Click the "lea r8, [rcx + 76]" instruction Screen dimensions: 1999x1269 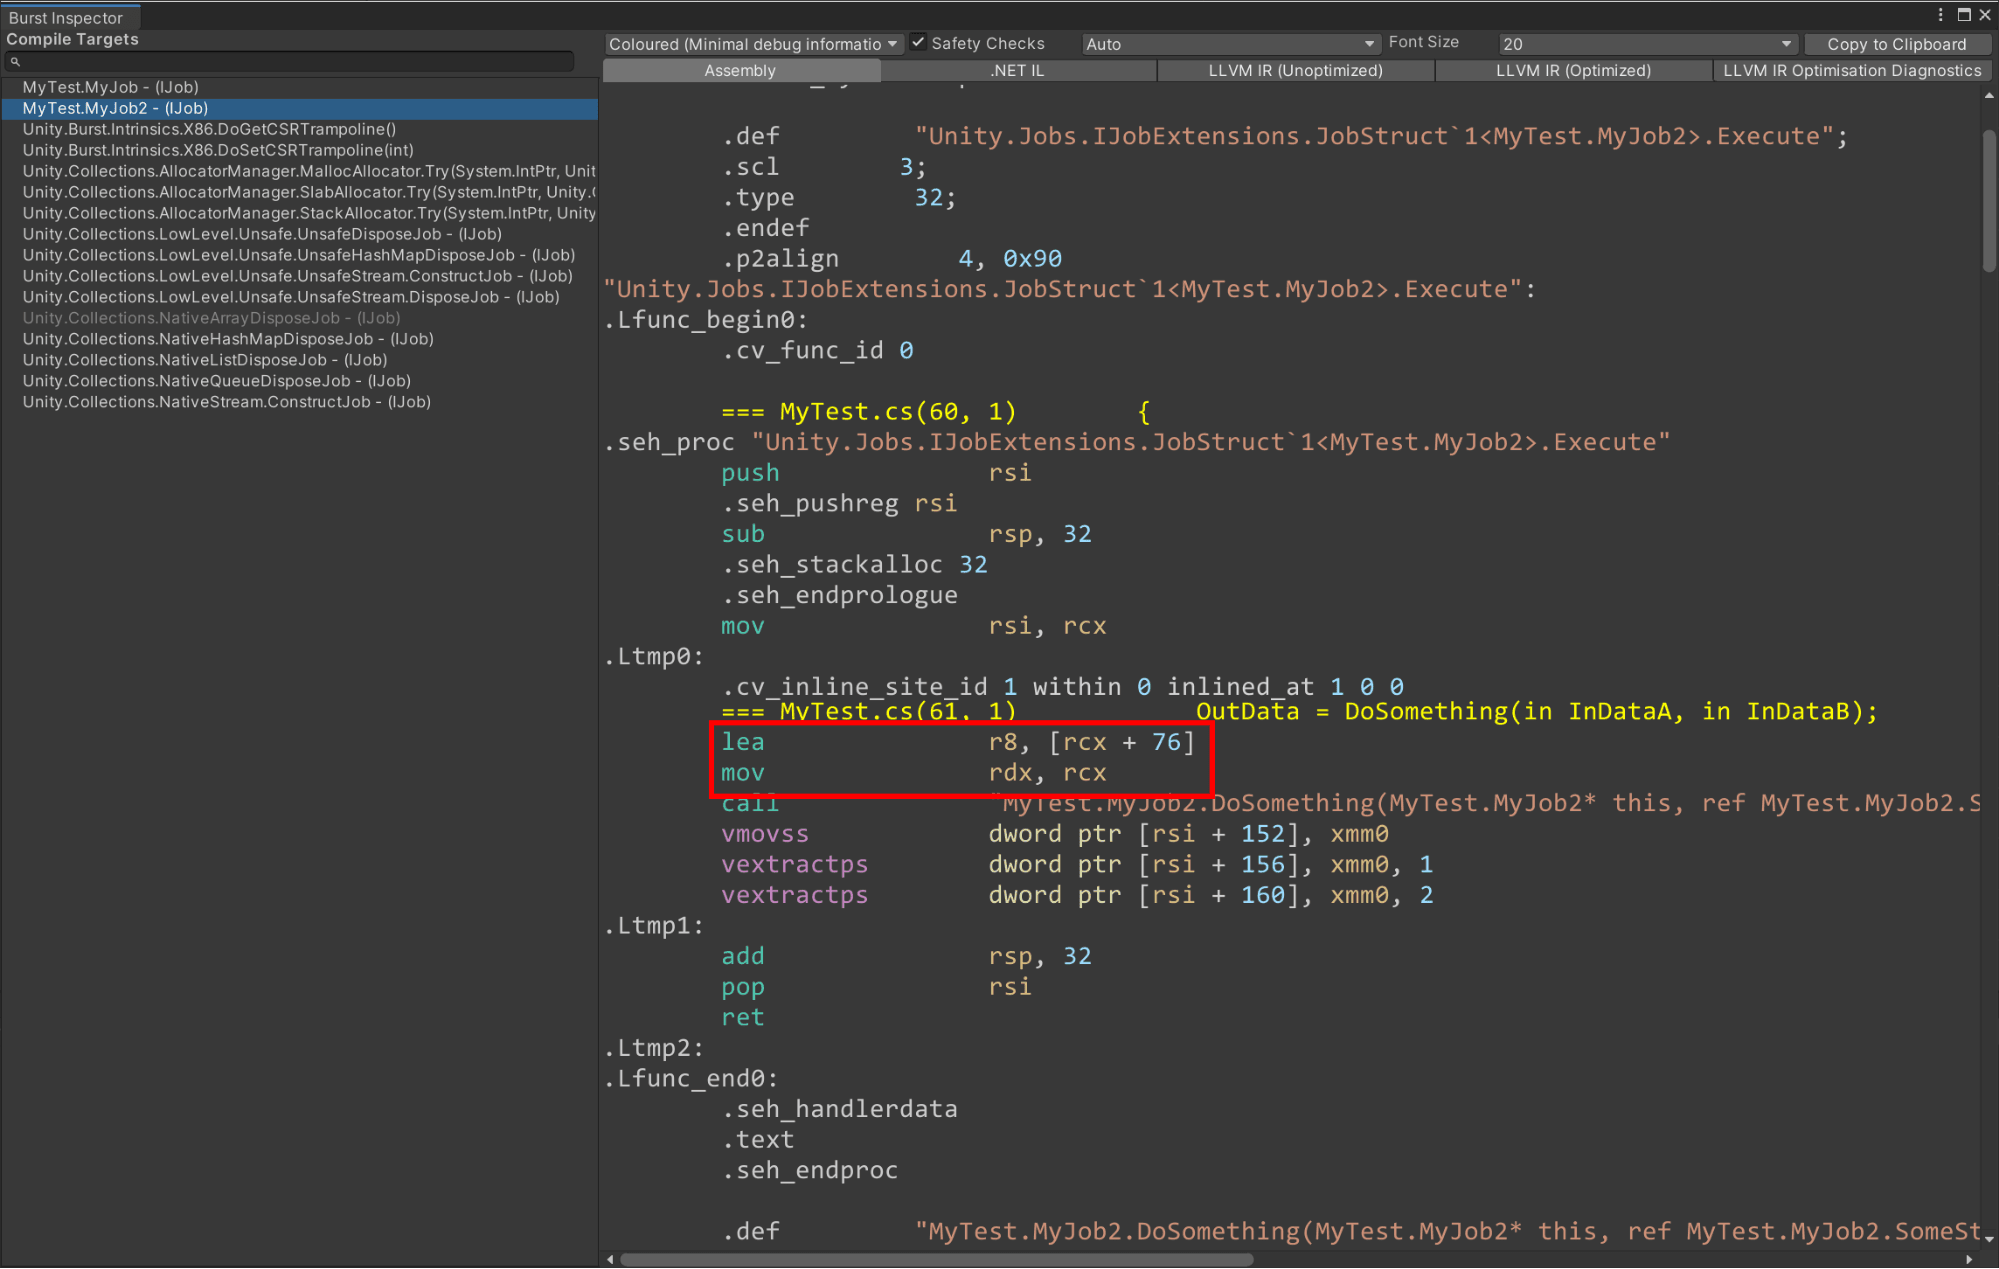[958, 742]
